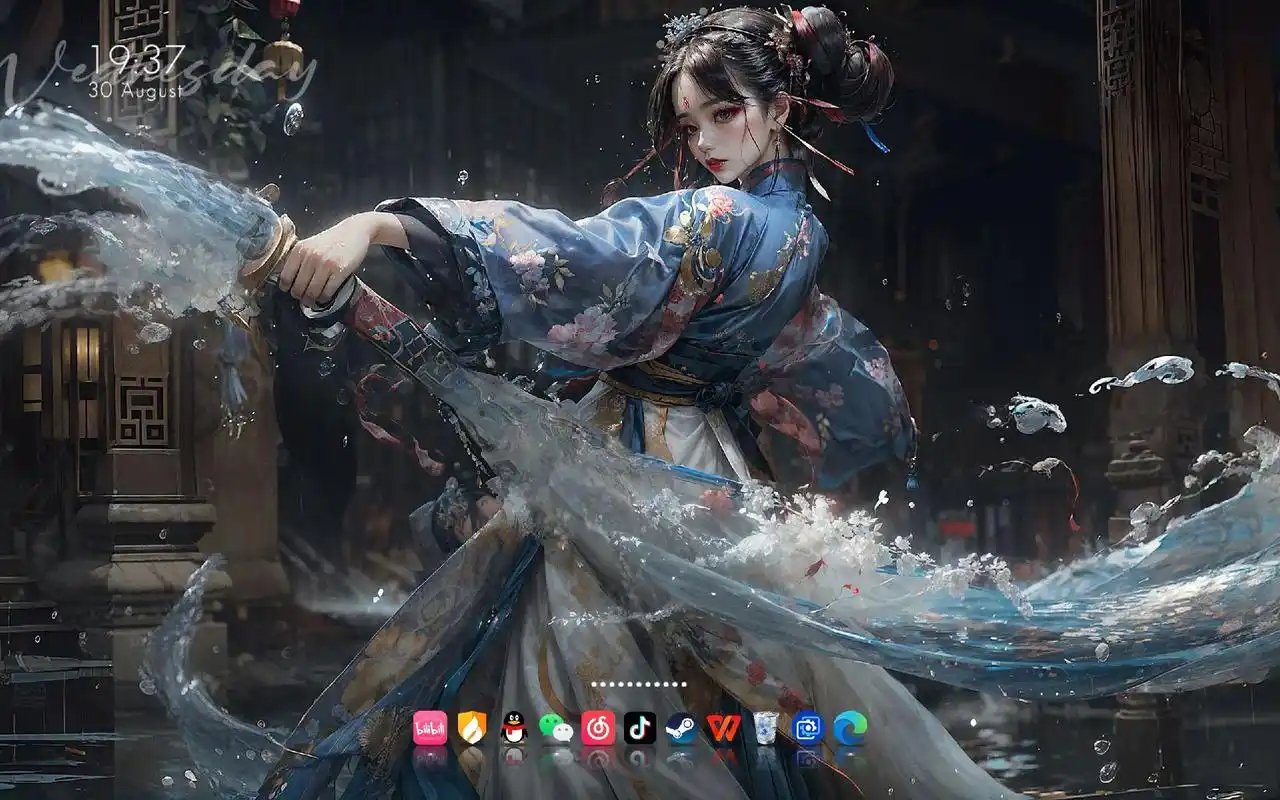
Task: Launch WPS Office
Action: [721, 729]
